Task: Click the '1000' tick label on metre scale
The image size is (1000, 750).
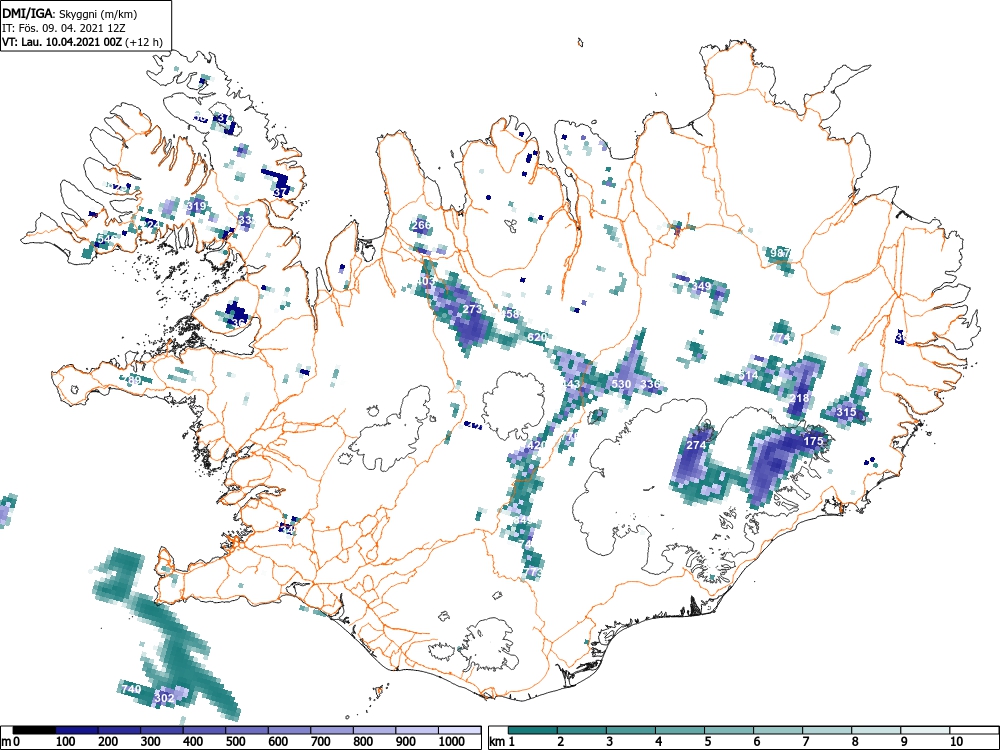Action: pyautogui.click(x=452, y=742)
